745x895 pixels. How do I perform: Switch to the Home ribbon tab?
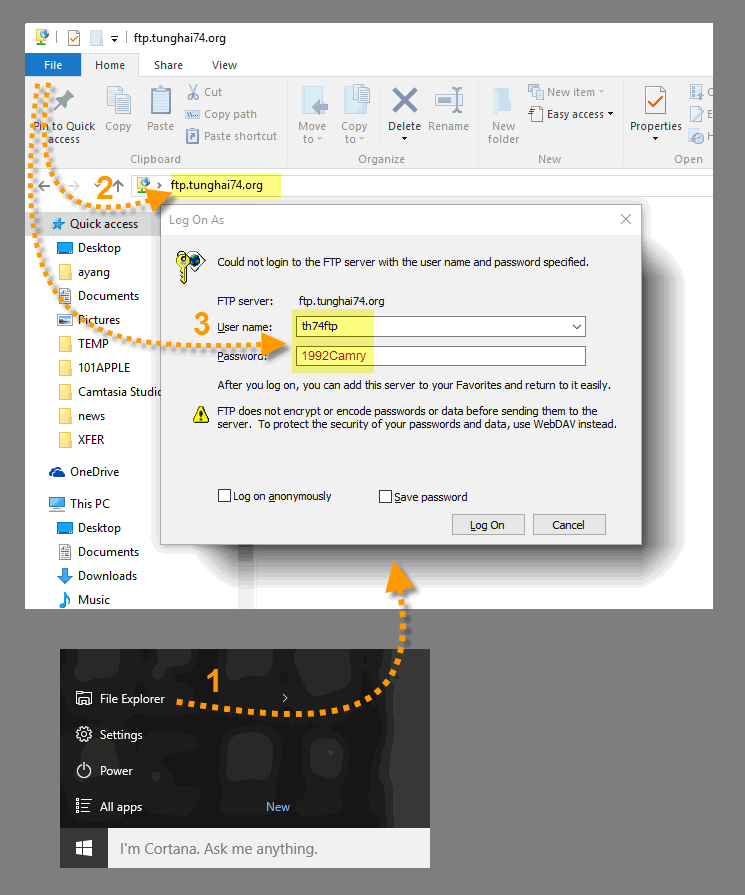[110, 65]
